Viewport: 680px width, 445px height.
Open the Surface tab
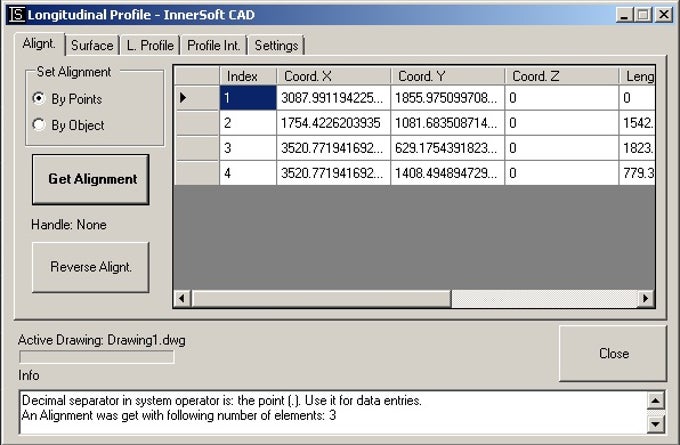click(x=92, y=46)
